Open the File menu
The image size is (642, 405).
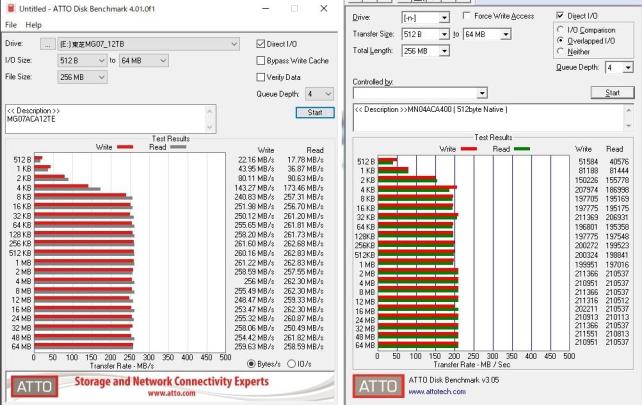11,25
